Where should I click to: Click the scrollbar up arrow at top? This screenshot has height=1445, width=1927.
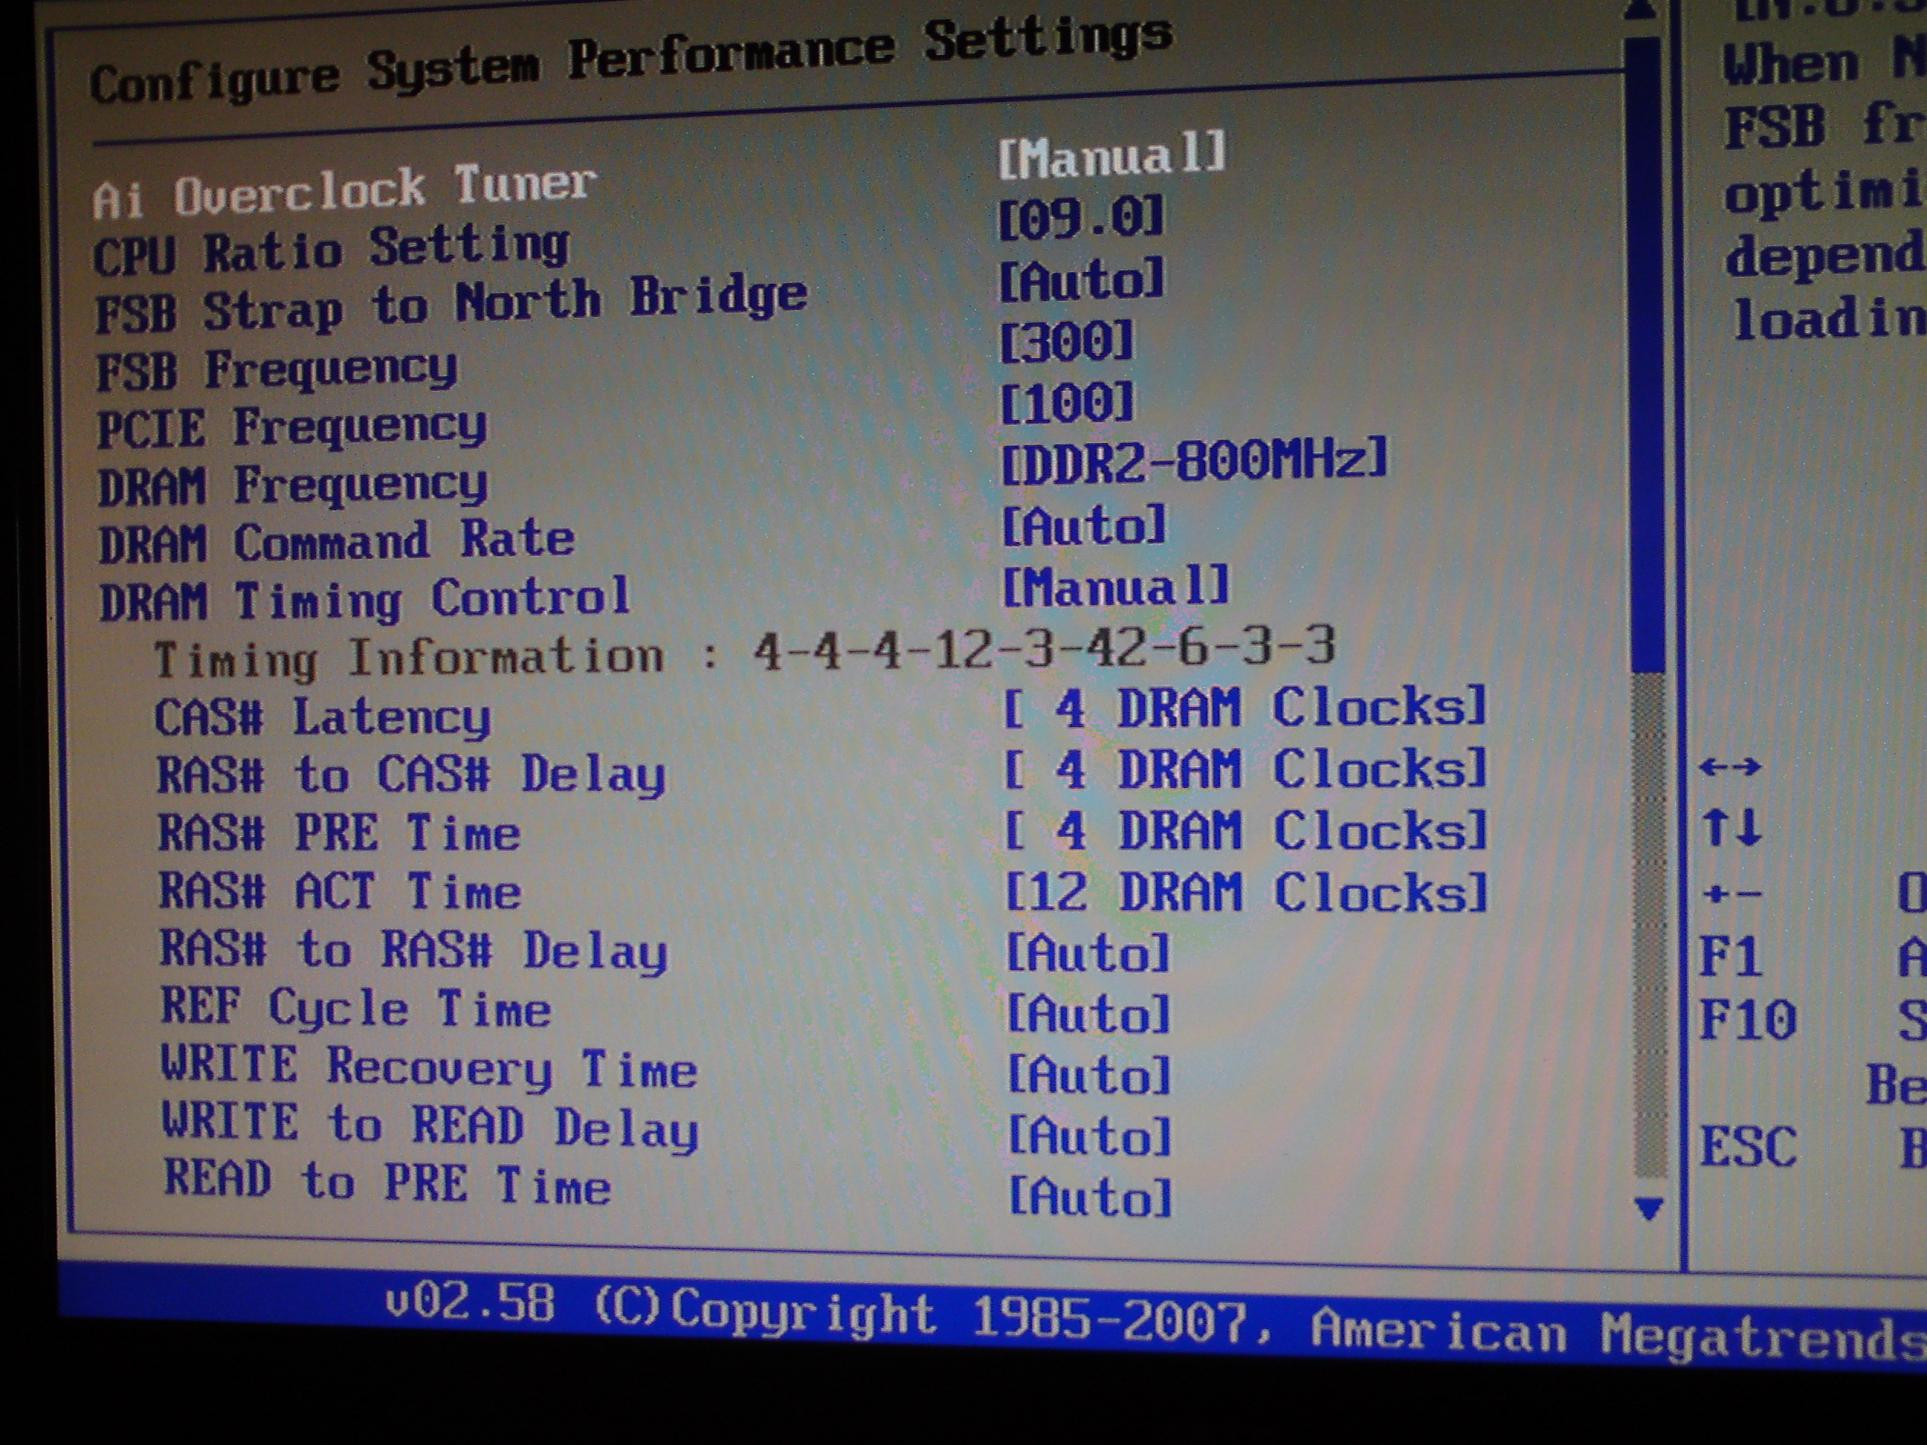tap(1641, 12)
